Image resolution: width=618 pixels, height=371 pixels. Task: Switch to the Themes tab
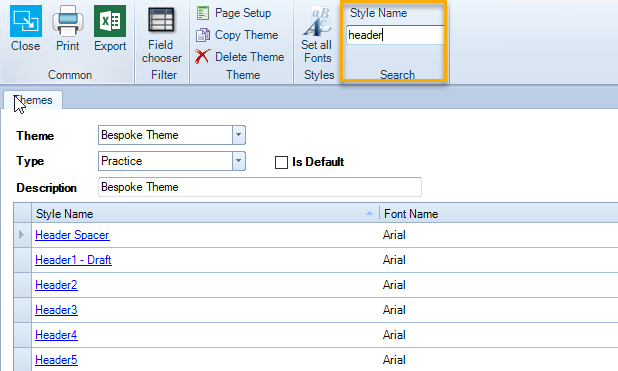click(33, 100)
